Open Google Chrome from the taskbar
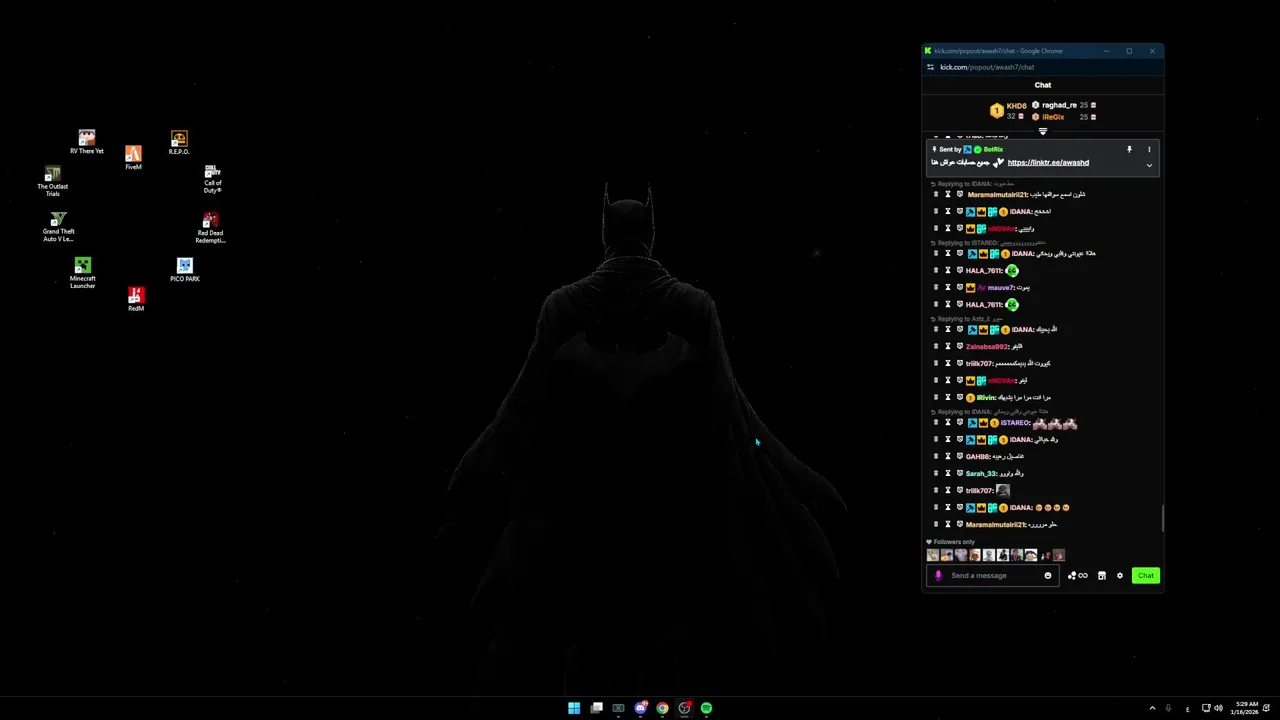The image size is (1280, 720). click(662, 708)
